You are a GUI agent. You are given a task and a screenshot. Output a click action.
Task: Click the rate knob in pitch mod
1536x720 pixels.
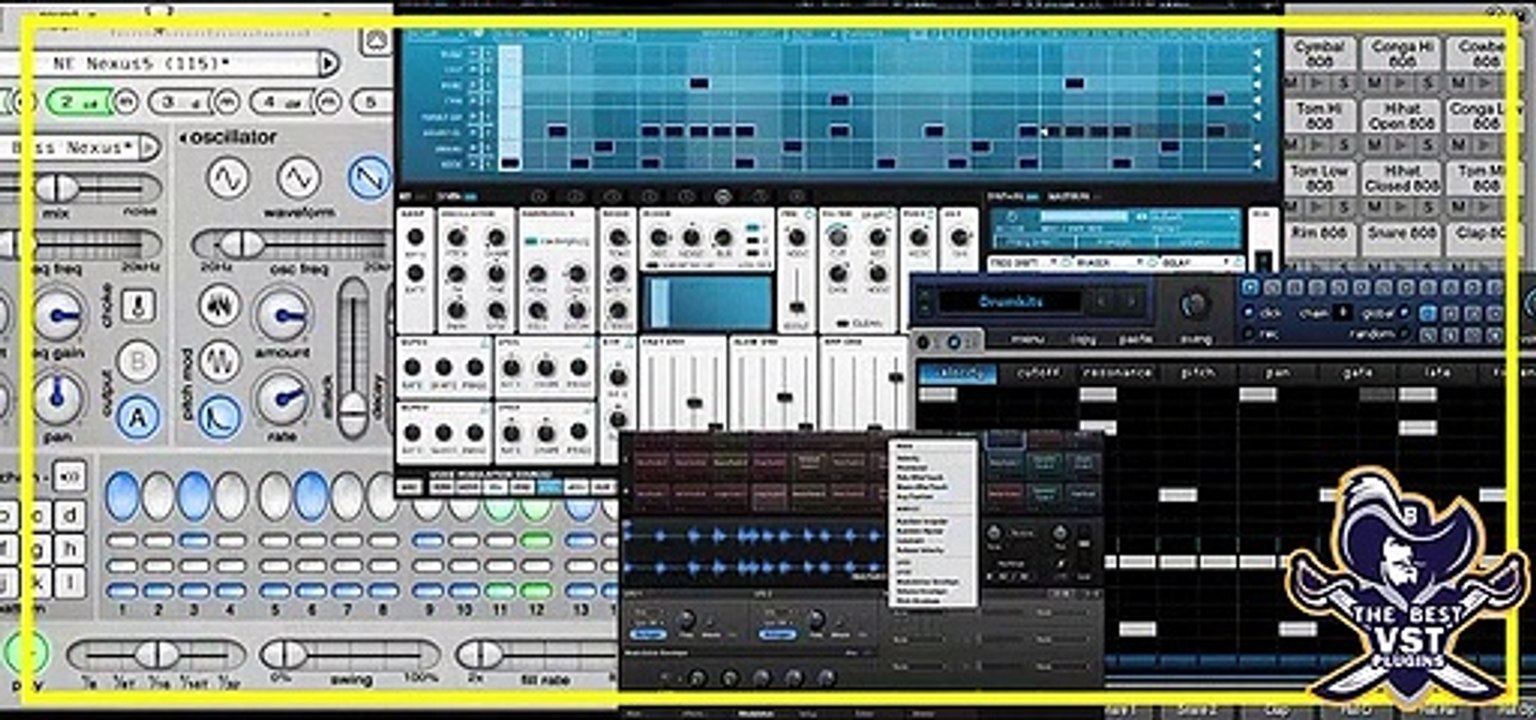pos(283,400)
